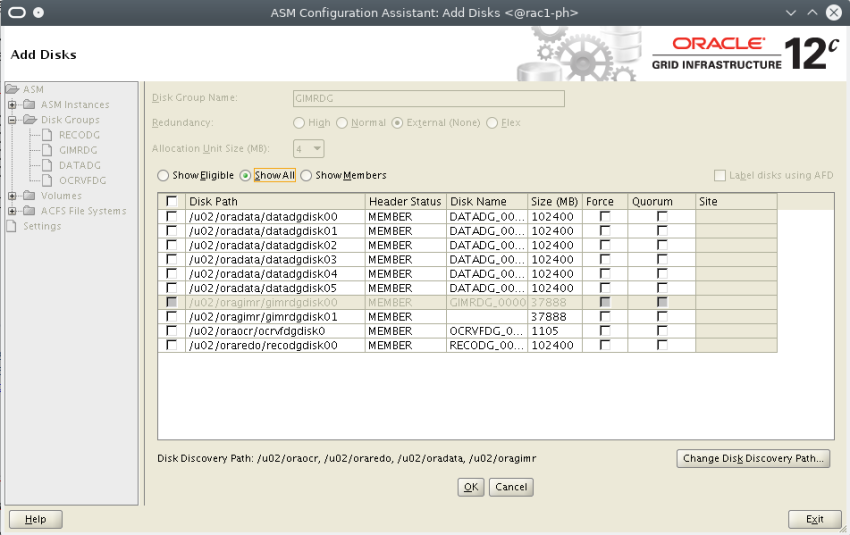Check the row checkbox for ocrvfdgdisk0
The width and height of the screenshot is (850, 535).
click(x=171, y=331)
